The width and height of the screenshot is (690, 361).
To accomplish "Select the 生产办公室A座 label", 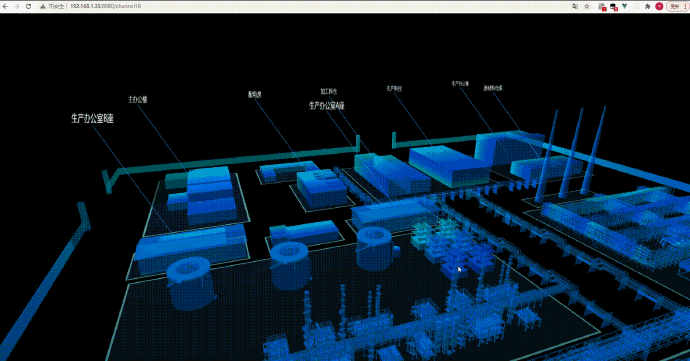I will (x=327, y=106).
